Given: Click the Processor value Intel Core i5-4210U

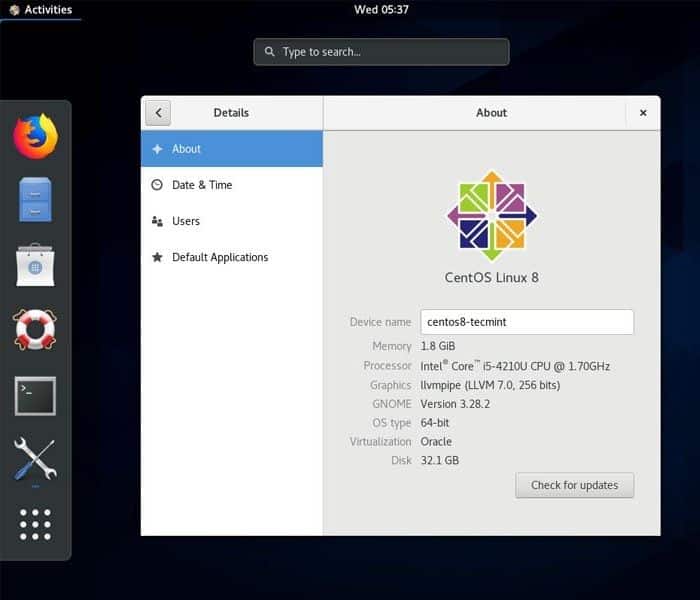Looking at the screenshot, I should click(x=515, y=366).
